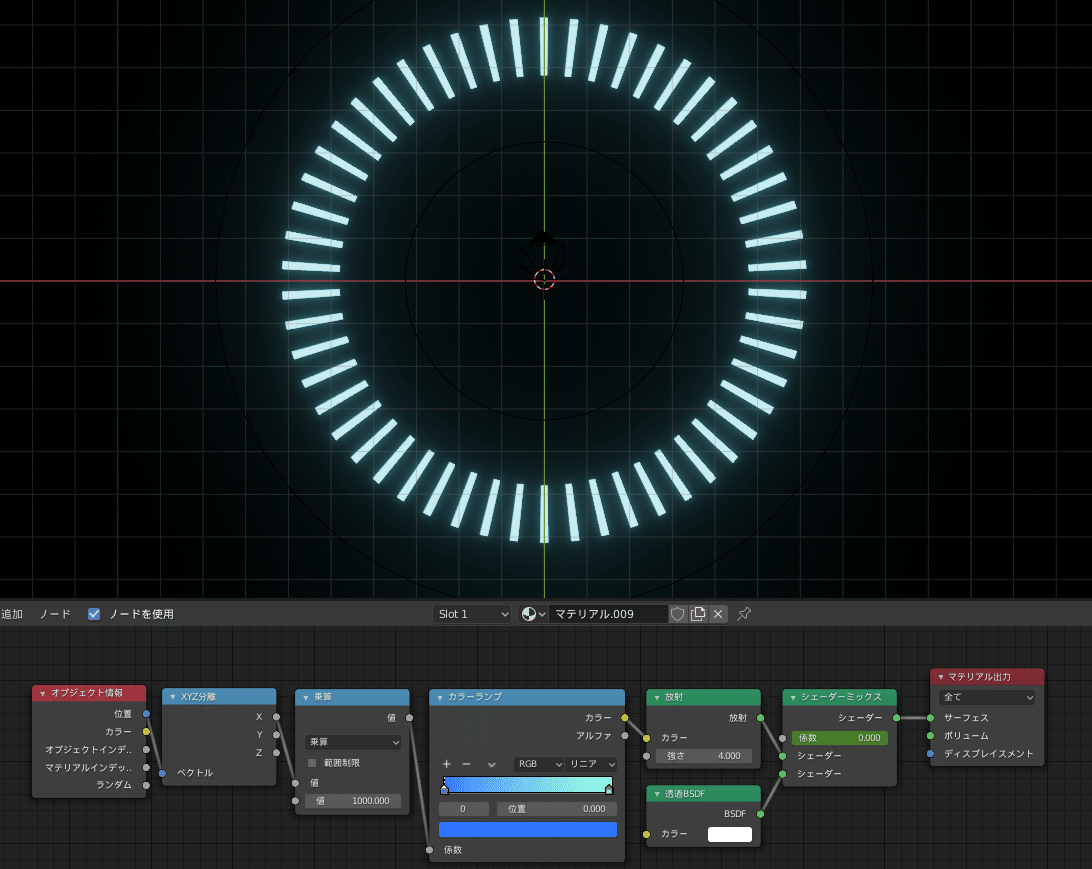Open the material browse sphere icon
1092x869 pixels.
click(x=533, y=613)
